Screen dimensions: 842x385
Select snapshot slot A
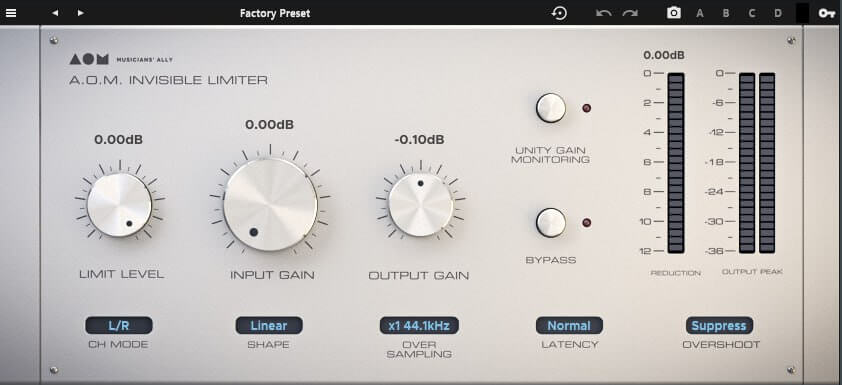(x=700, y=13)
